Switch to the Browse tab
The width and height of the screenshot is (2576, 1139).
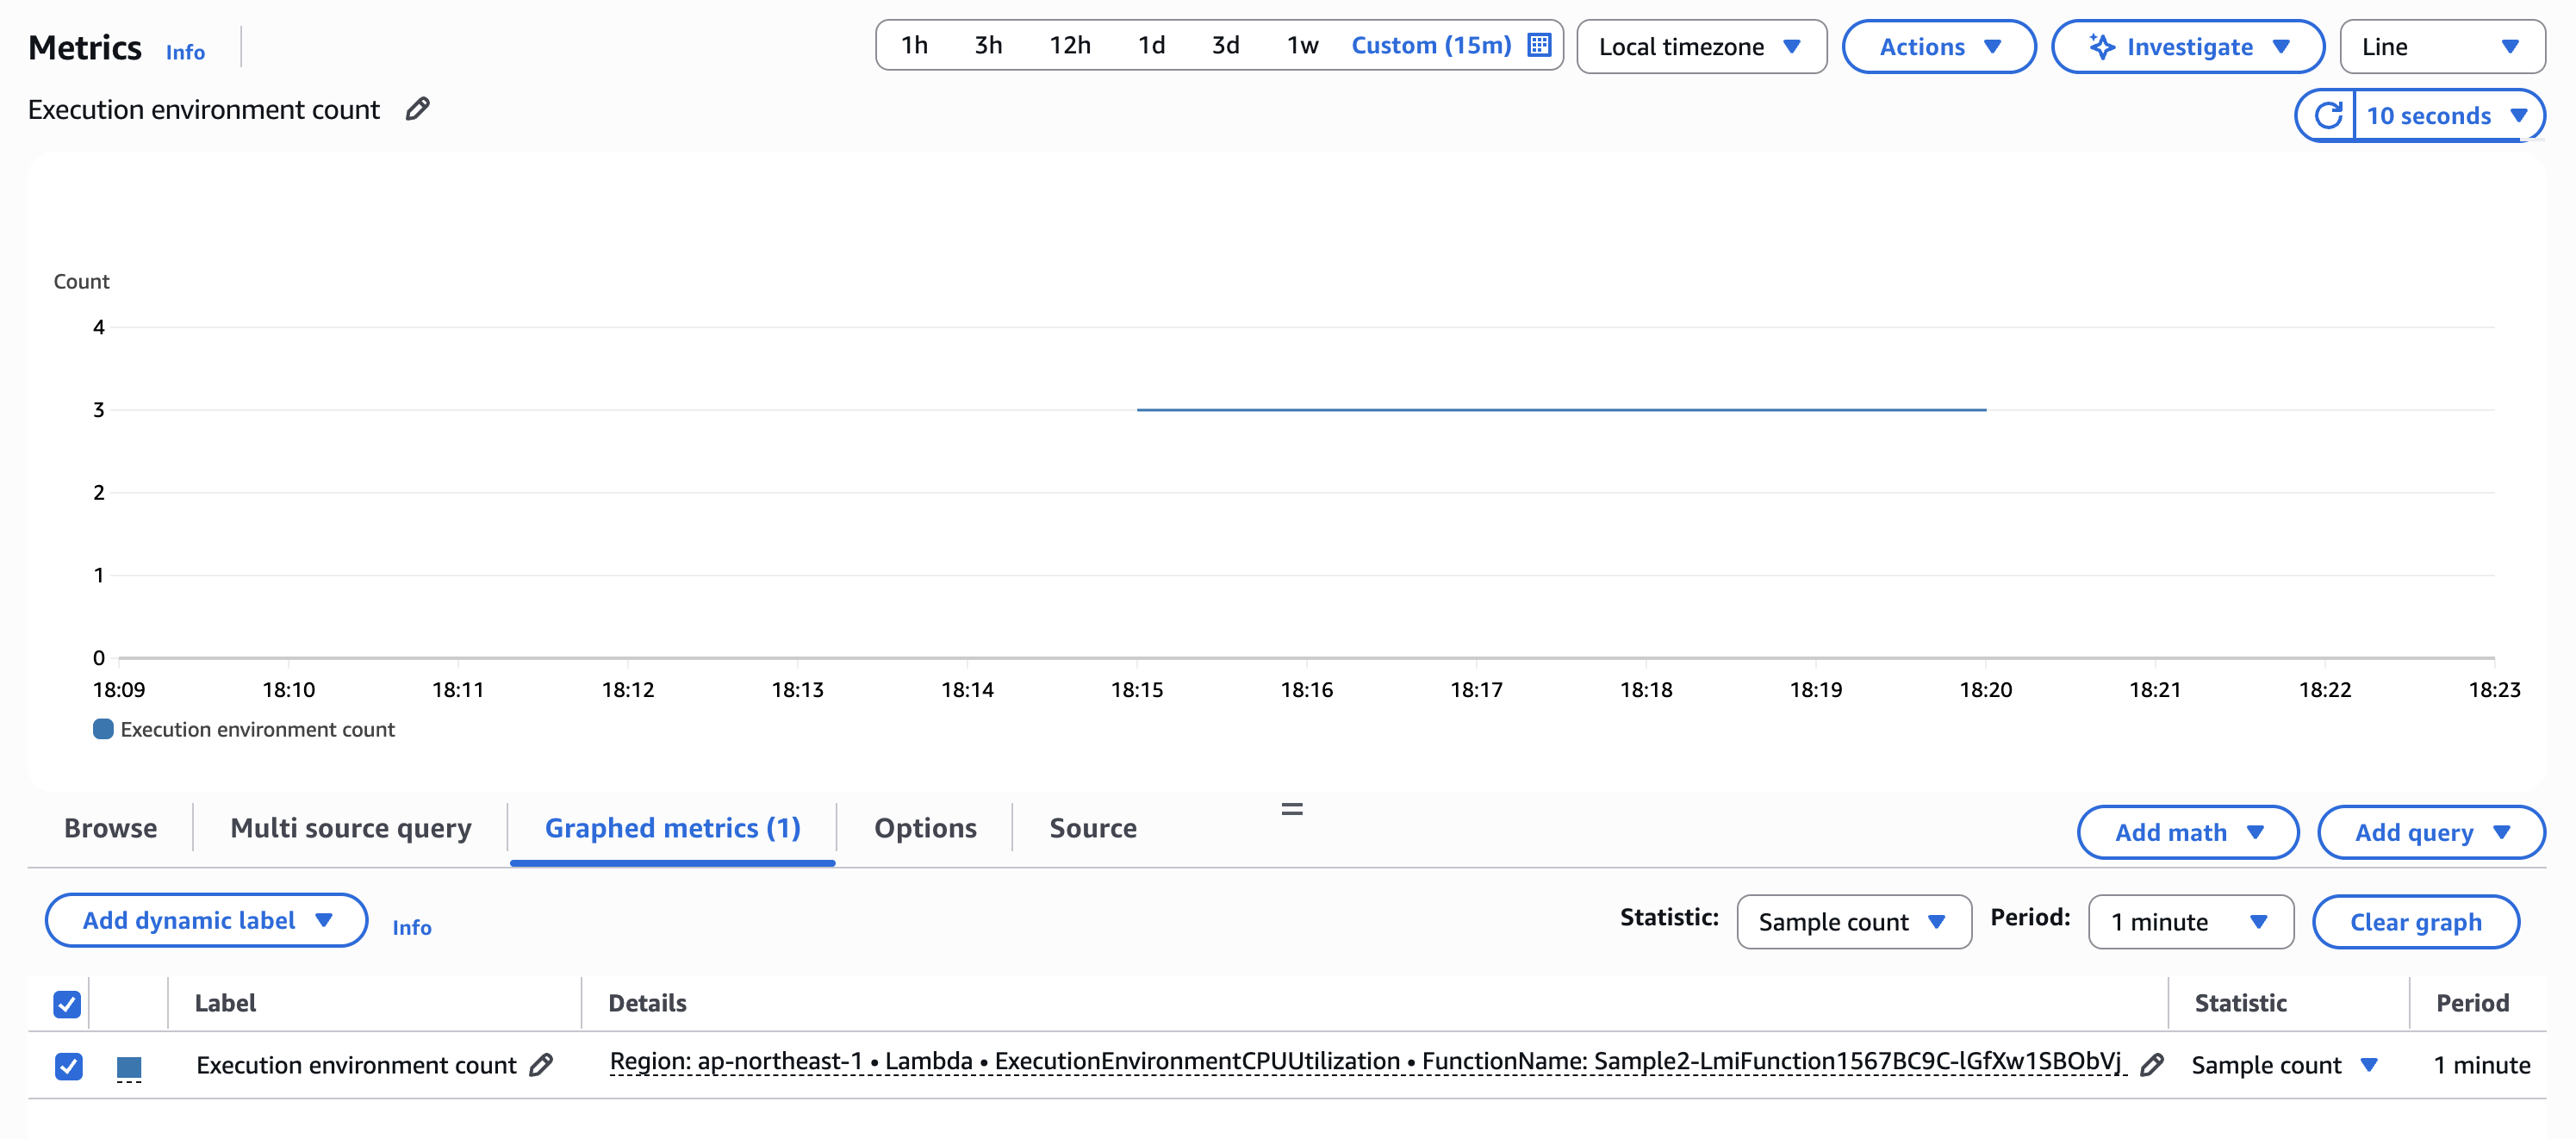click(x=110, y=828)
